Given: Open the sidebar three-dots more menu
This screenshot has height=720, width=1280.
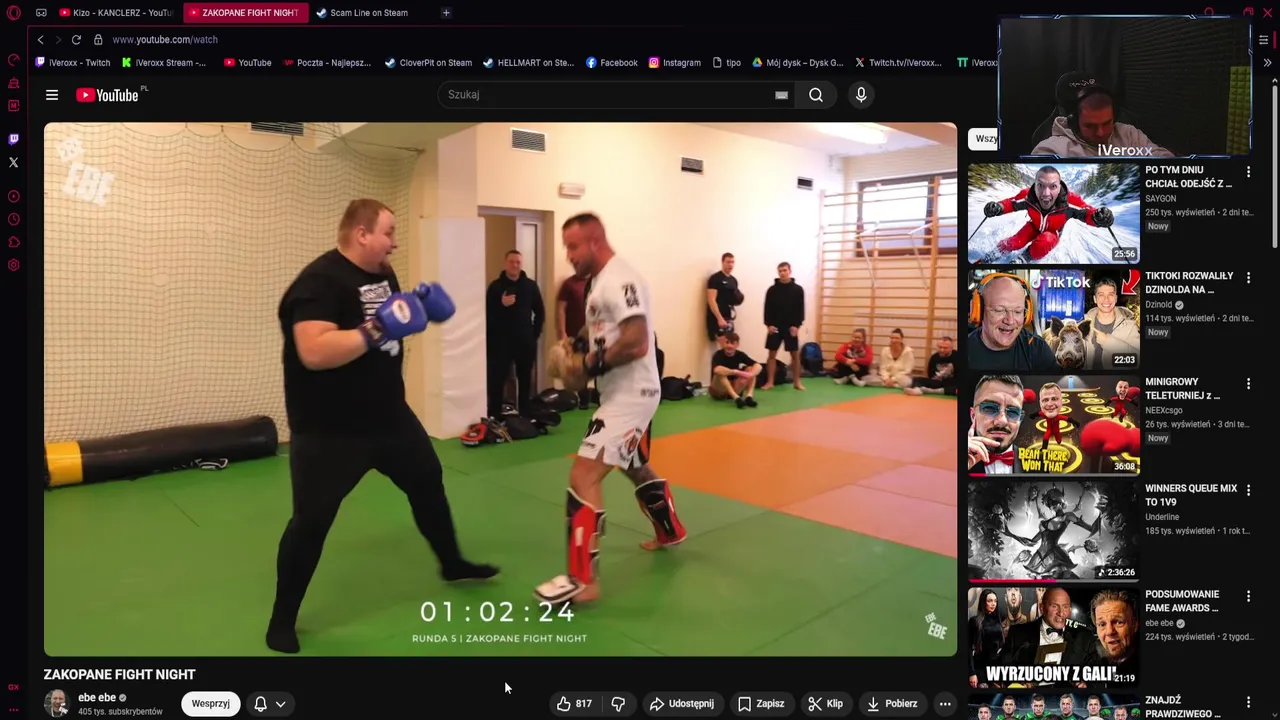Looking at the screenshot, I should (x=13, y=709).
